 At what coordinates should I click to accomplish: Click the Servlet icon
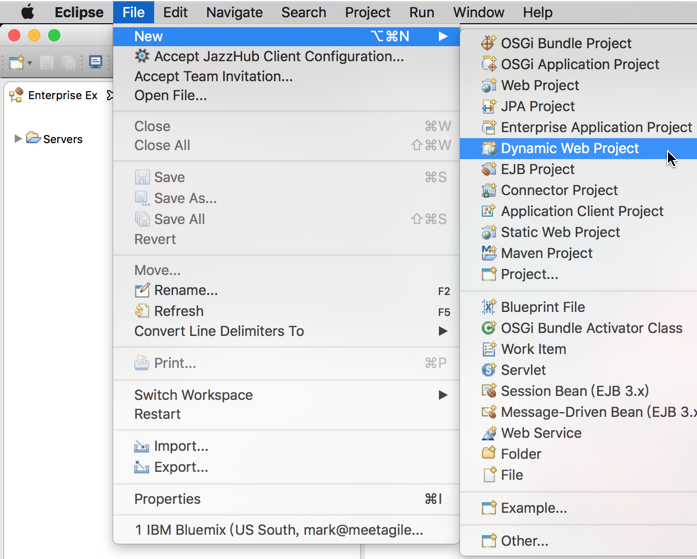[x=489, y=370]
